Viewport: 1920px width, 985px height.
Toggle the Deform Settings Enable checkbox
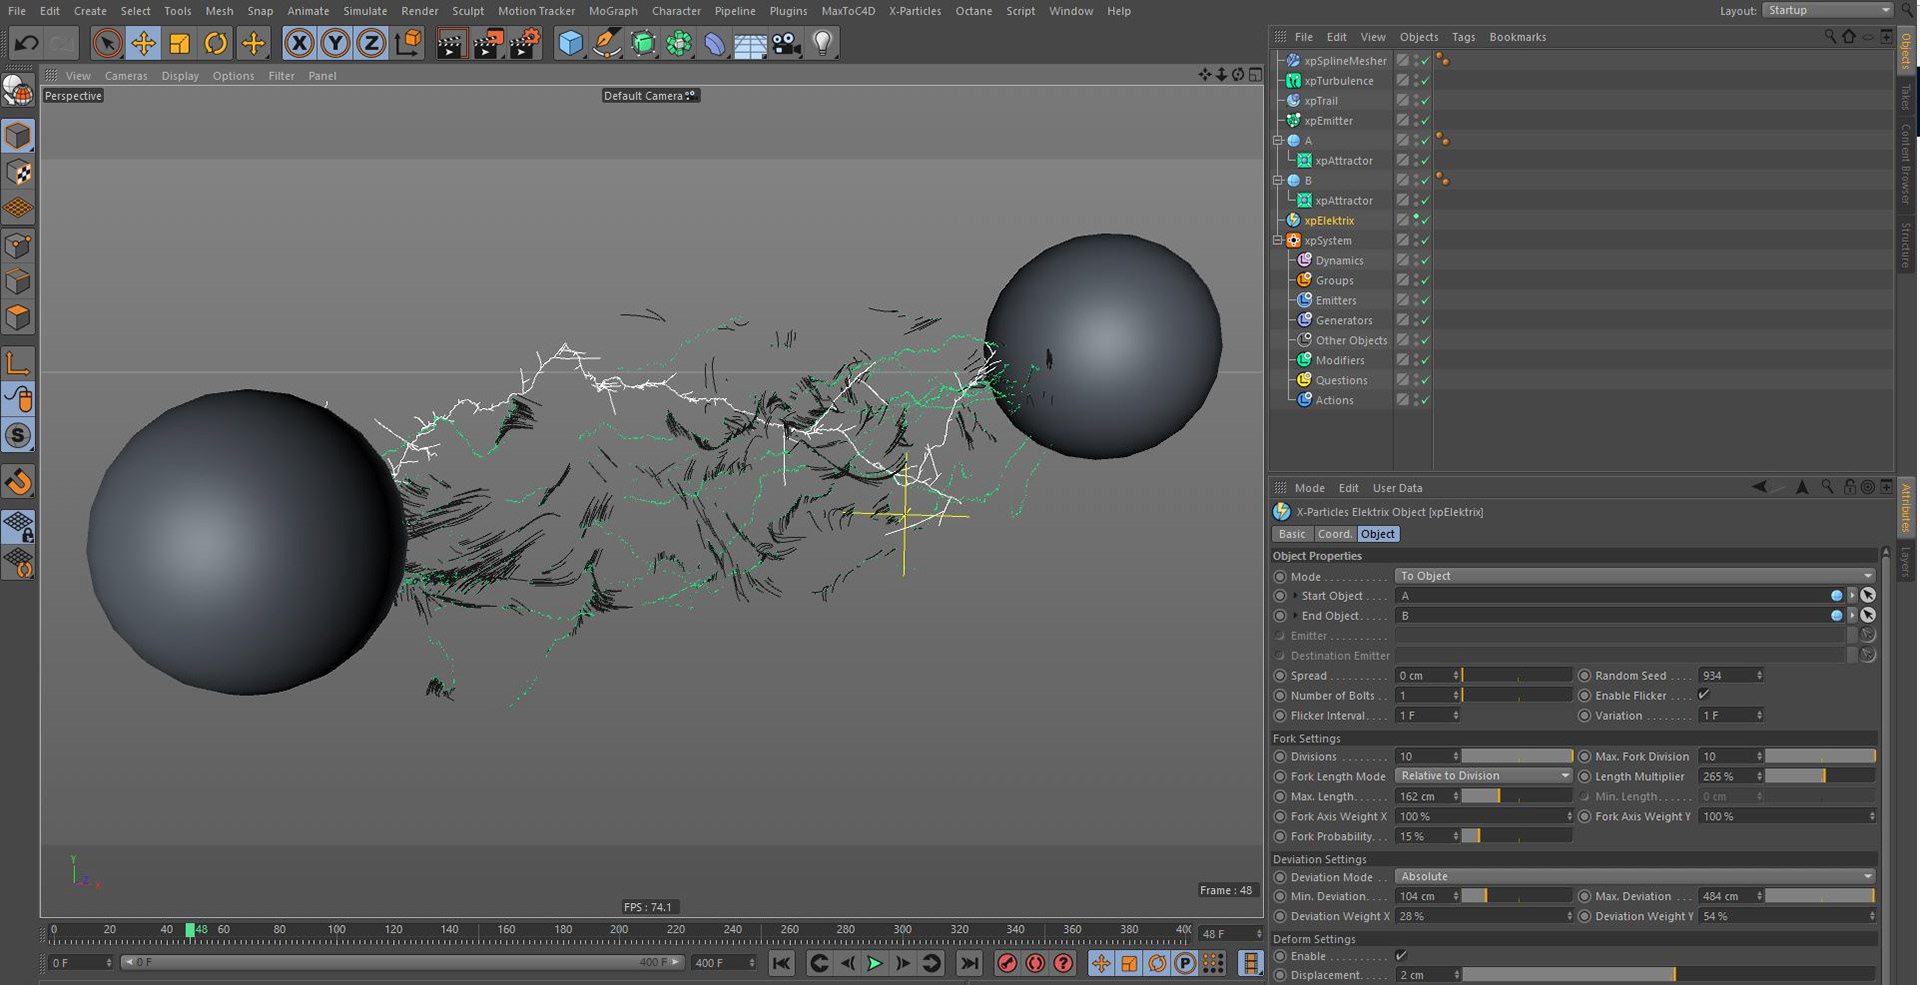1401,956
